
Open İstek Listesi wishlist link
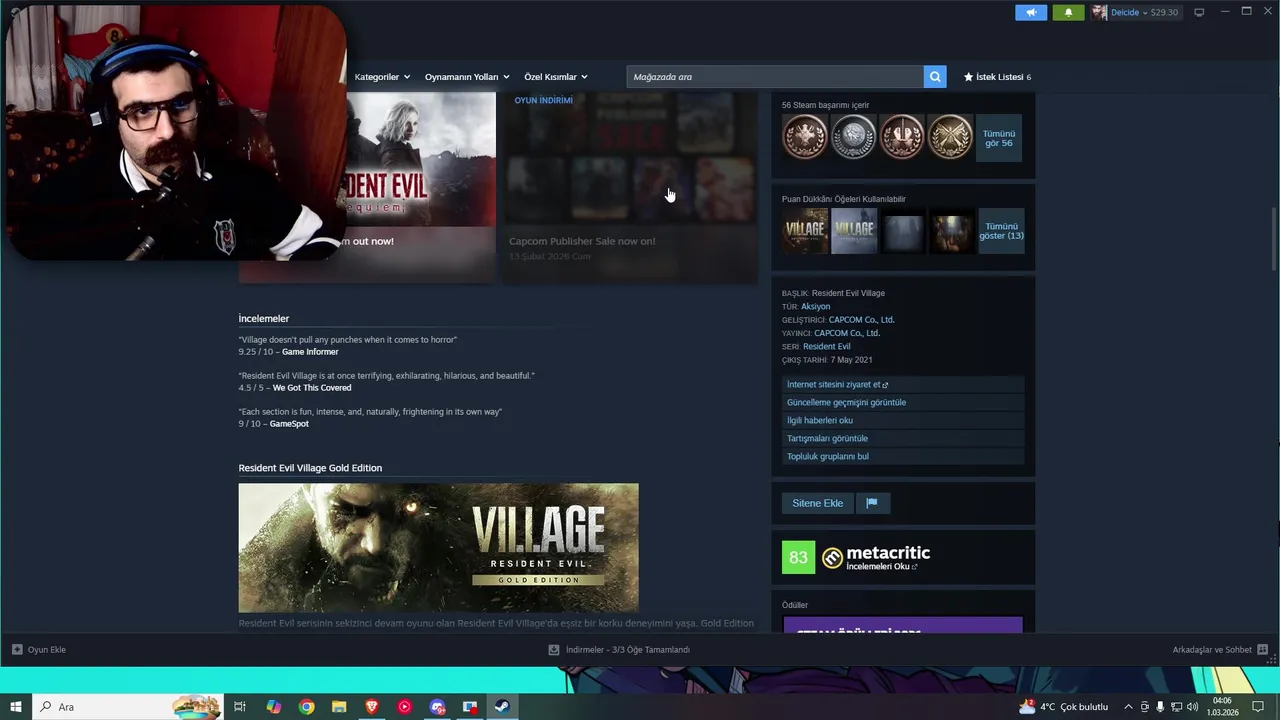pyautogui.click(x=997, y=77)
